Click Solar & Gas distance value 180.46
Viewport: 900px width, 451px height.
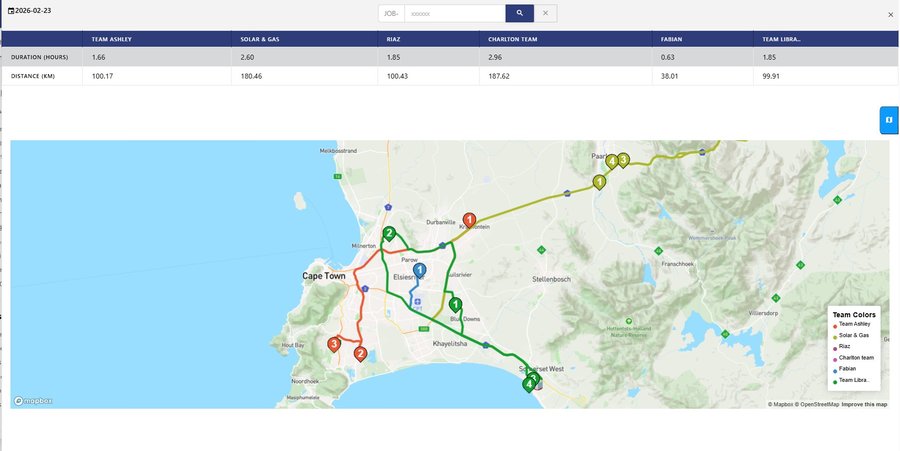(x=253, y=76)
